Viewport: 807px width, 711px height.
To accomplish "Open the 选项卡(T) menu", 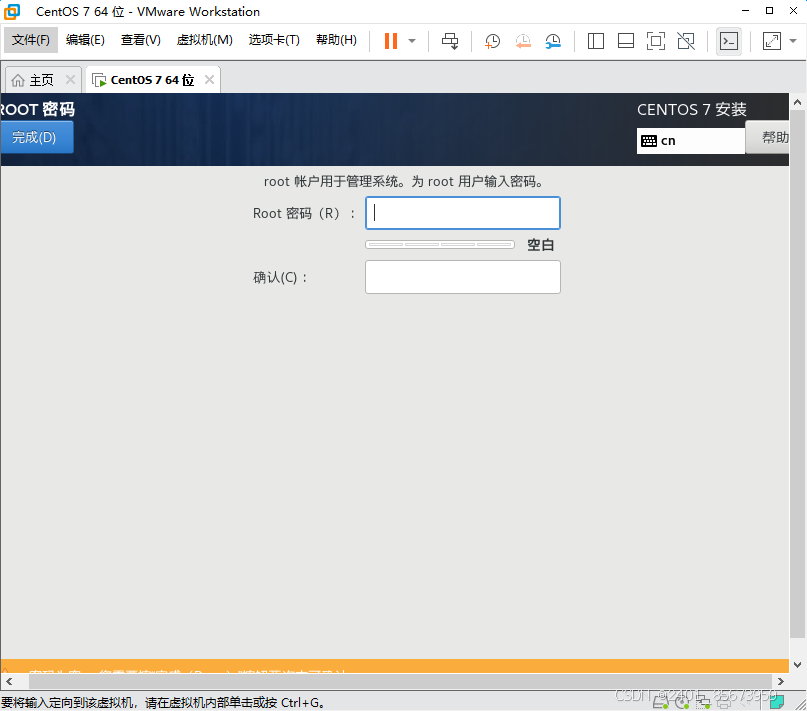I will point(274,40).
